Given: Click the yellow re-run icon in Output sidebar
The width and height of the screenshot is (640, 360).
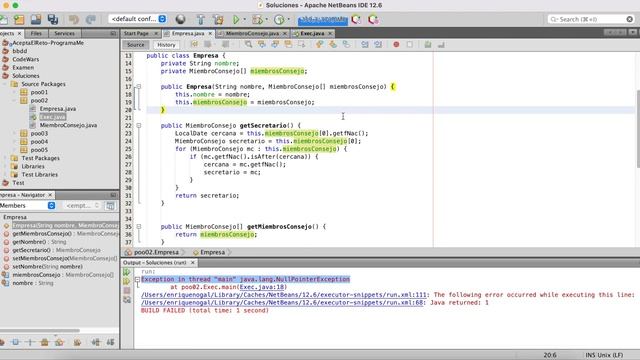Looking at the screenshot, I should tap(127, 281).
